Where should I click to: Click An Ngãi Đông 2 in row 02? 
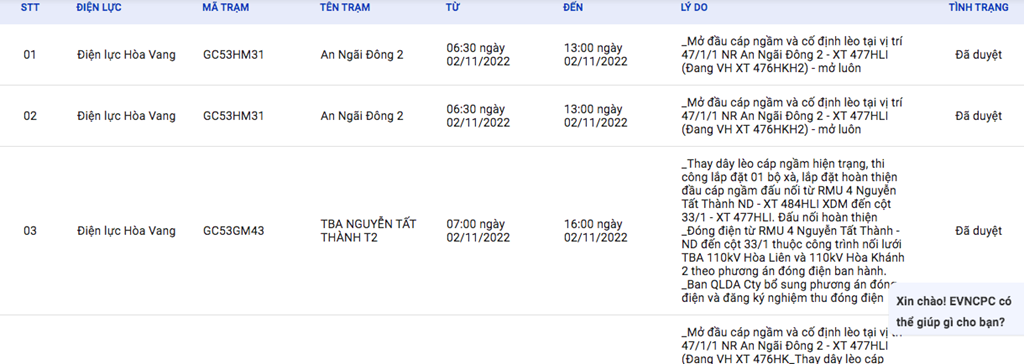coord(362,116)
